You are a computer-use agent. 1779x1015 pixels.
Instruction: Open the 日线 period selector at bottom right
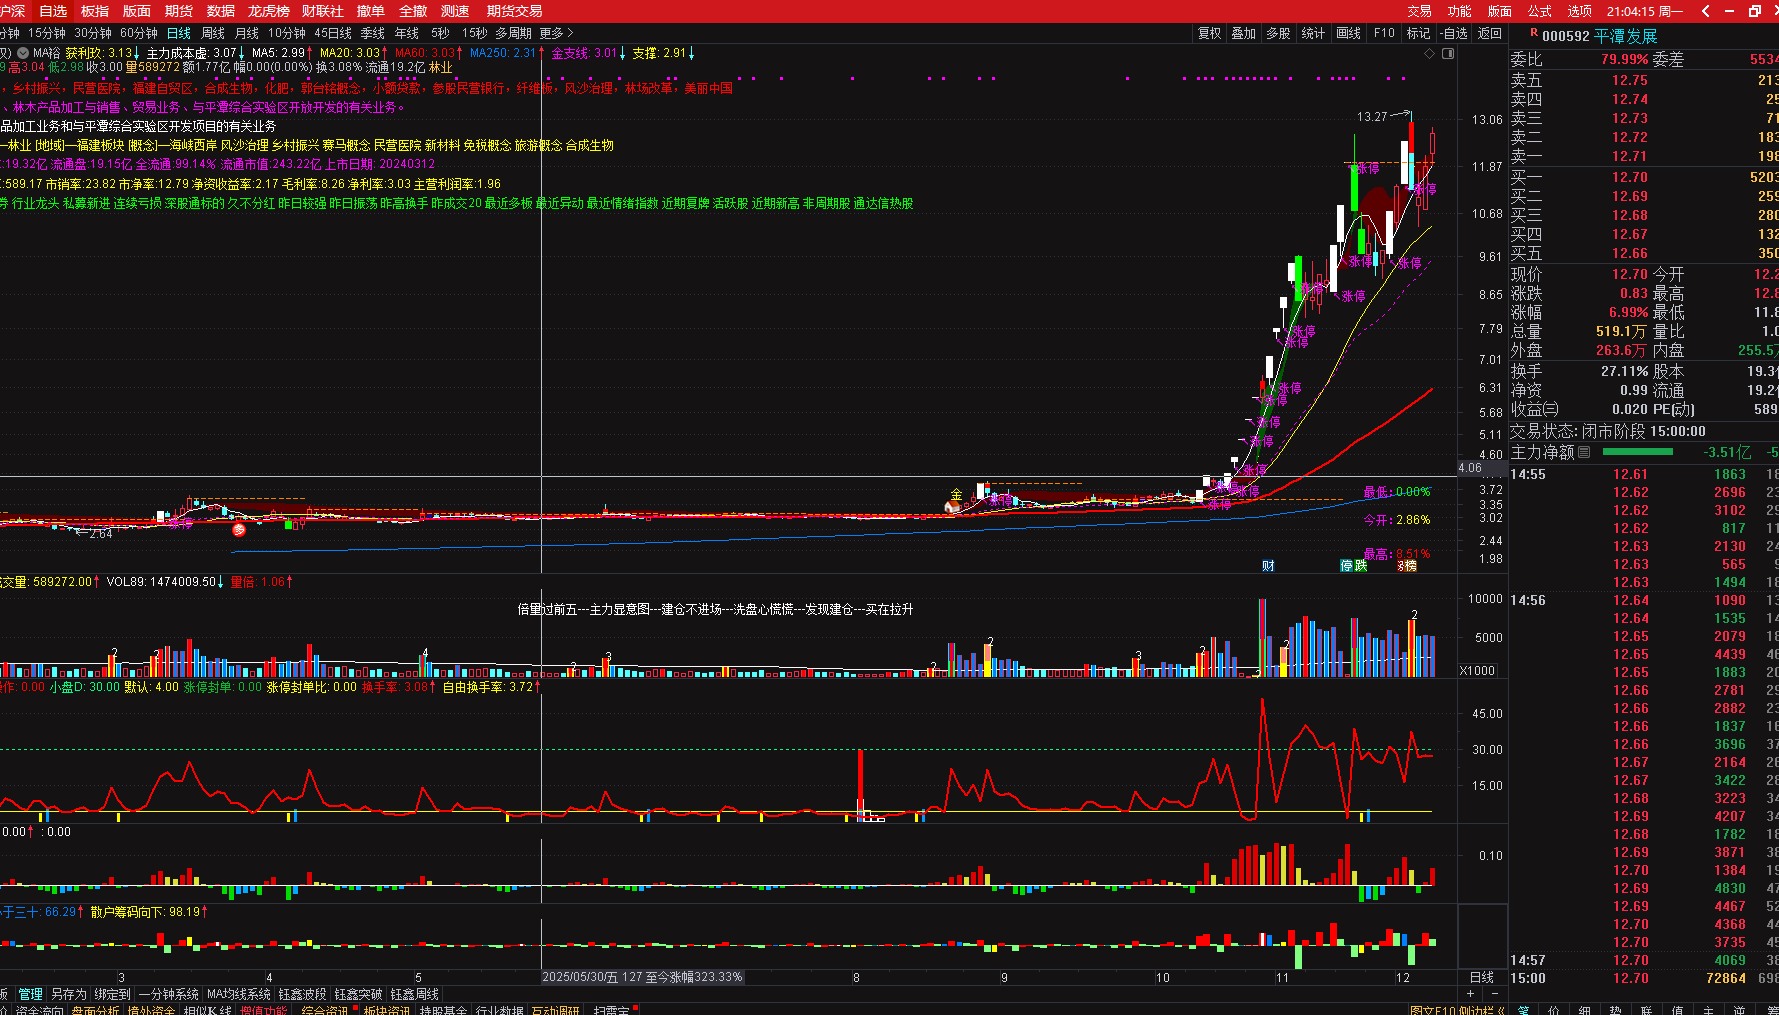pyautogui.click(x=1482, y=977)
